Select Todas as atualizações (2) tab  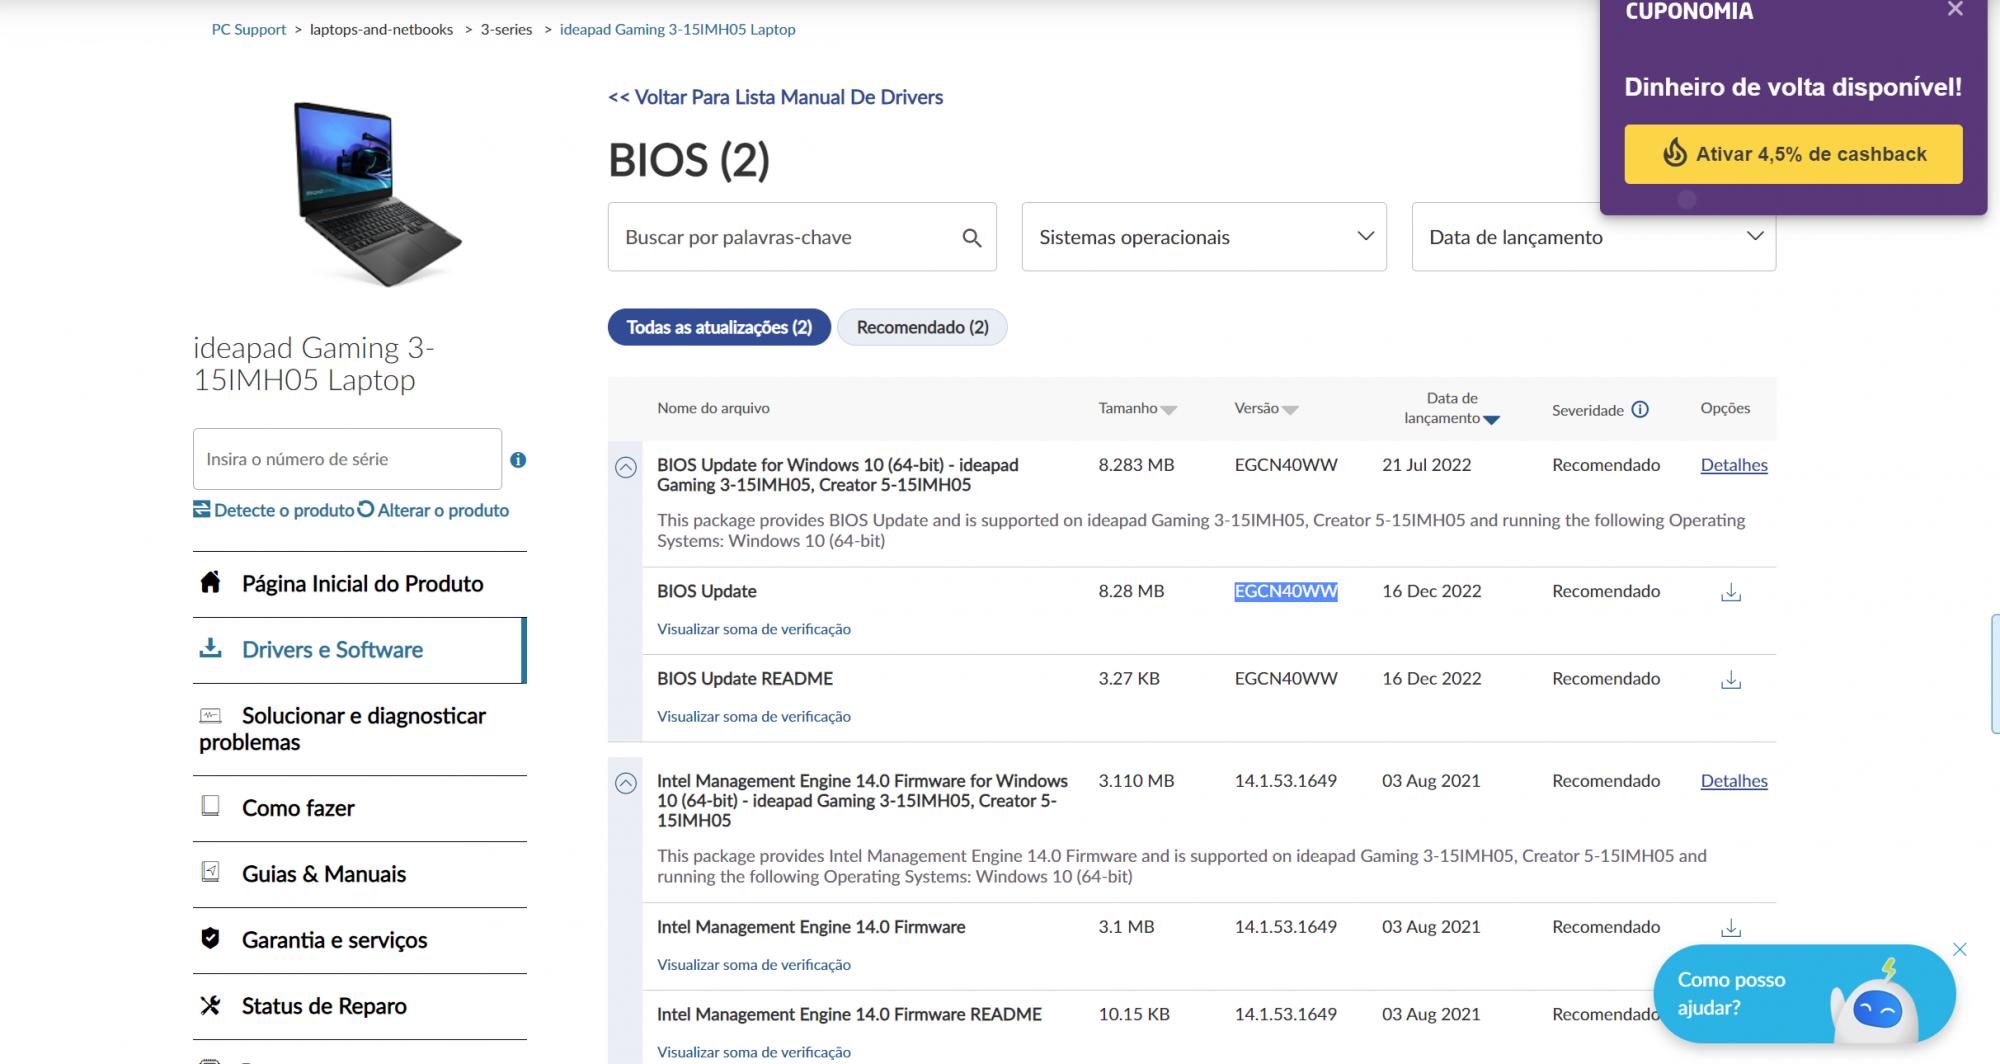click(x=719, y=327)
